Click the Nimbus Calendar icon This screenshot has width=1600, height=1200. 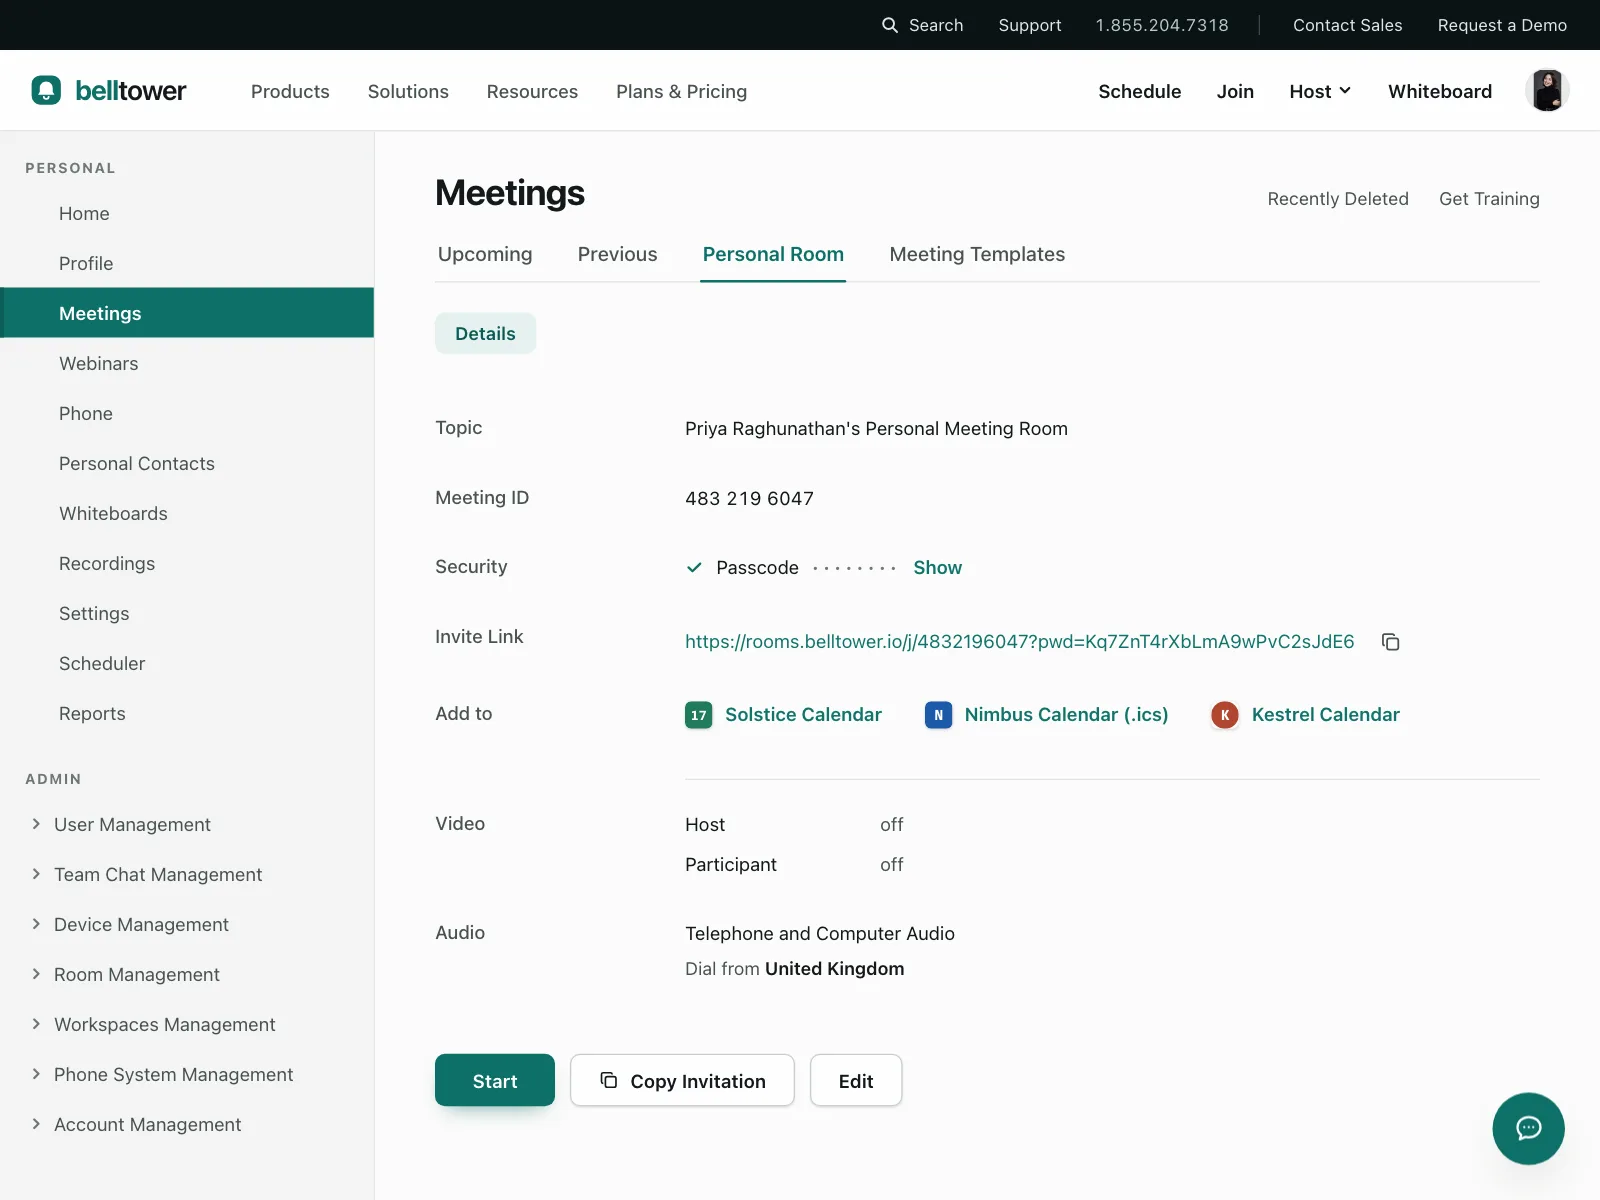point(938,715)
